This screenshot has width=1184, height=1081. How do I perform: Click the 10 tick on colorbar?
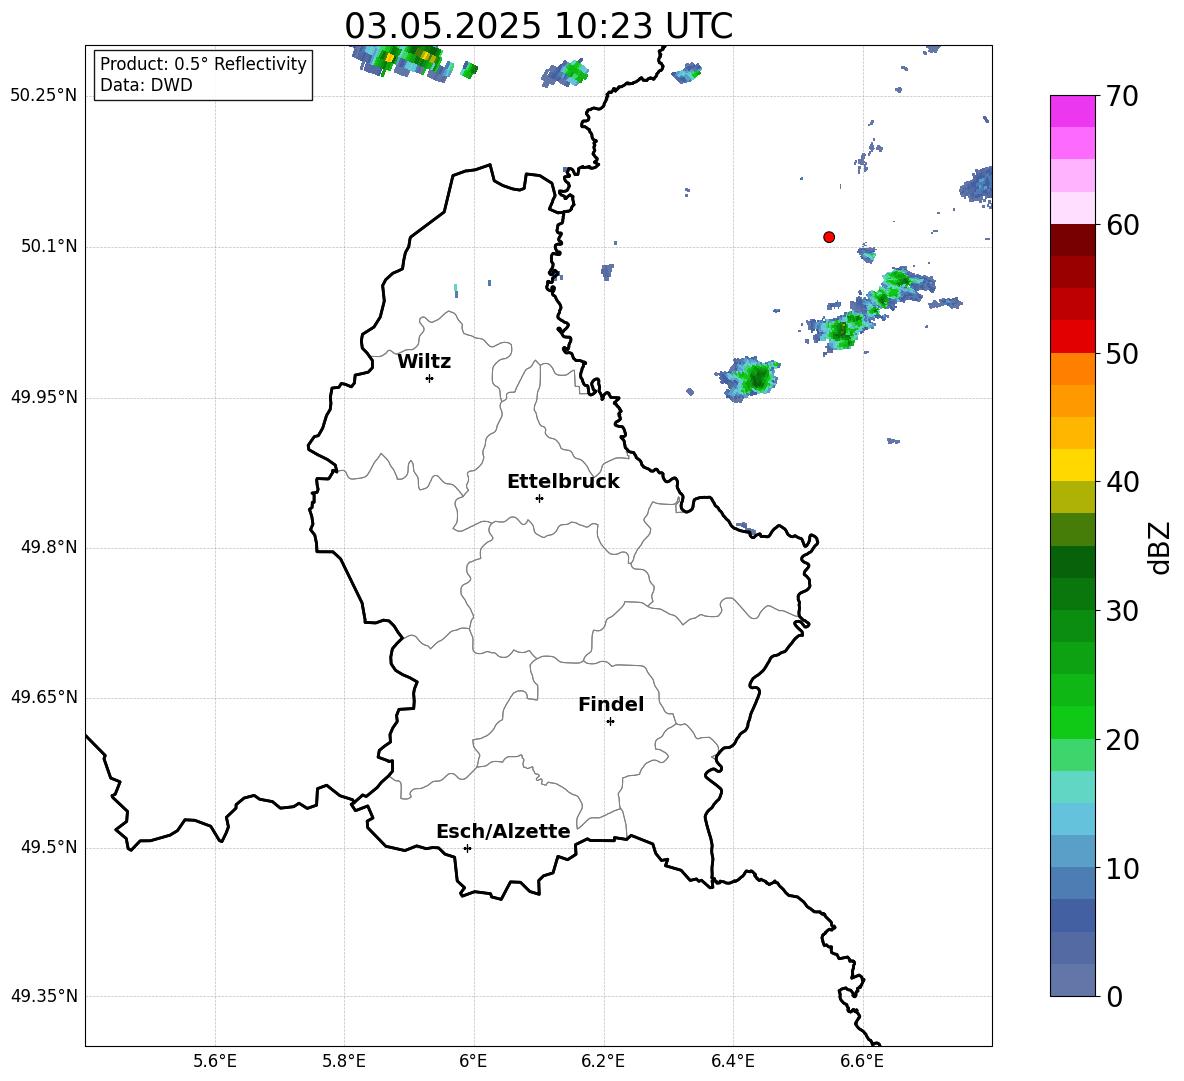pyautogui.click(x=1121, y=868)
